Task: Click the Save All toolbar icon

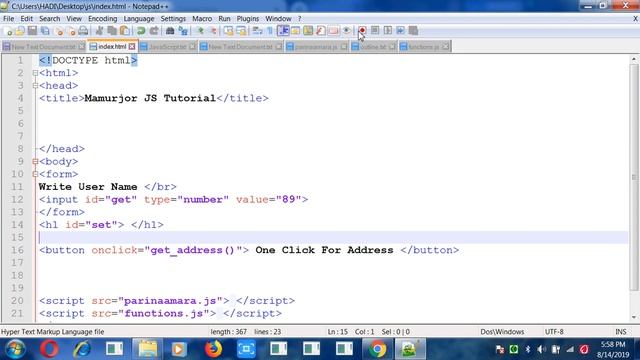Action: click(45, 31)
